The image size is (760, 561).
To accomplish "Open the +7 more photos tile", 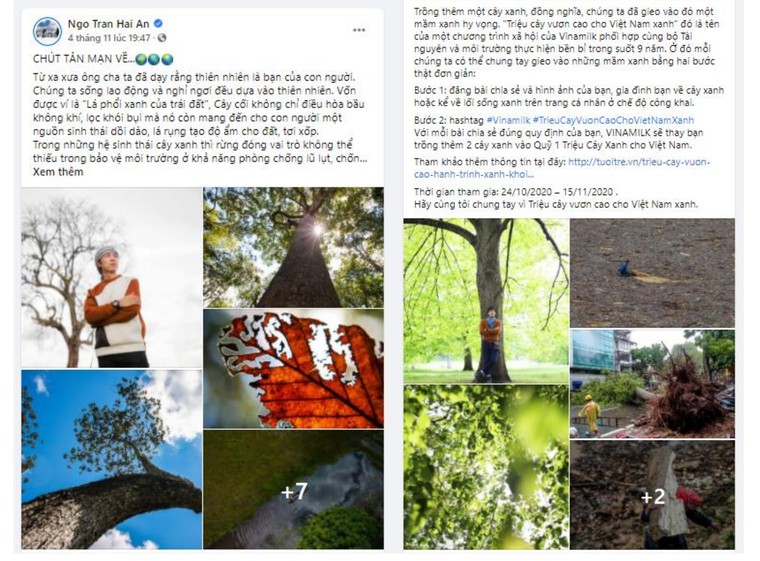I will tap(293, 490).
